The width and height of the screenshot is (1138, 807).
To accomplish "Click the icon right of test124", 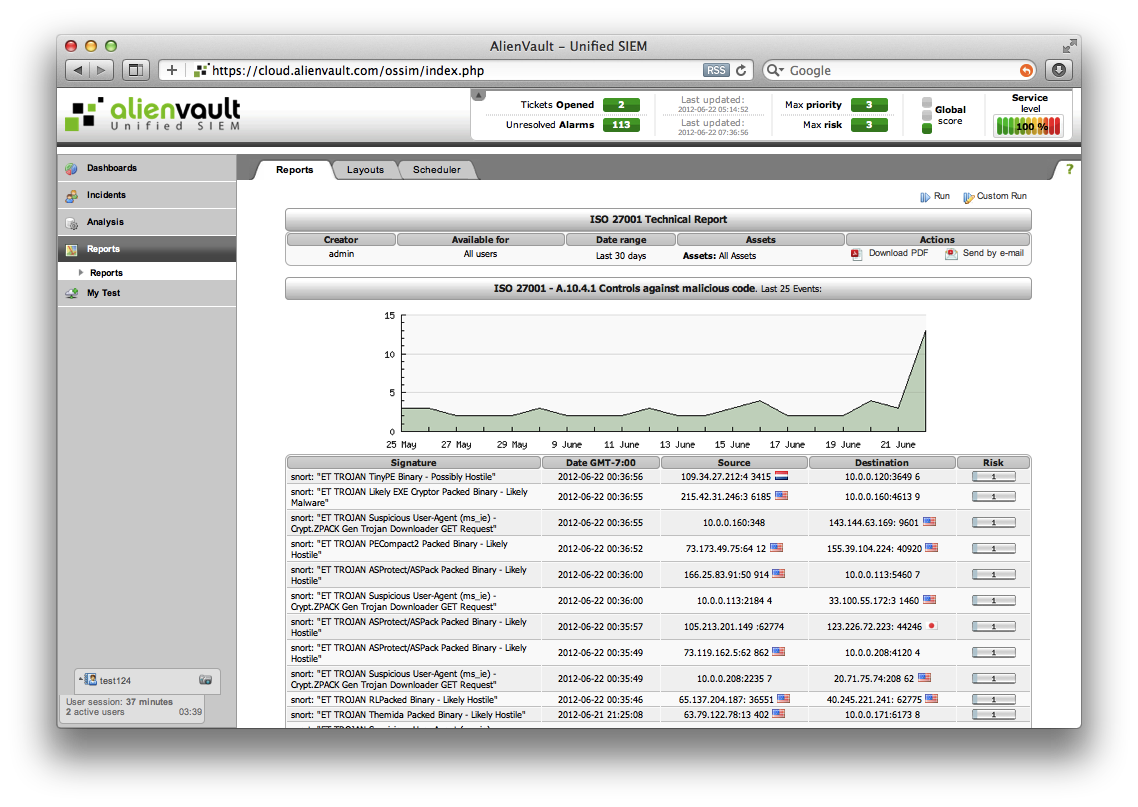I will (205, 680).
